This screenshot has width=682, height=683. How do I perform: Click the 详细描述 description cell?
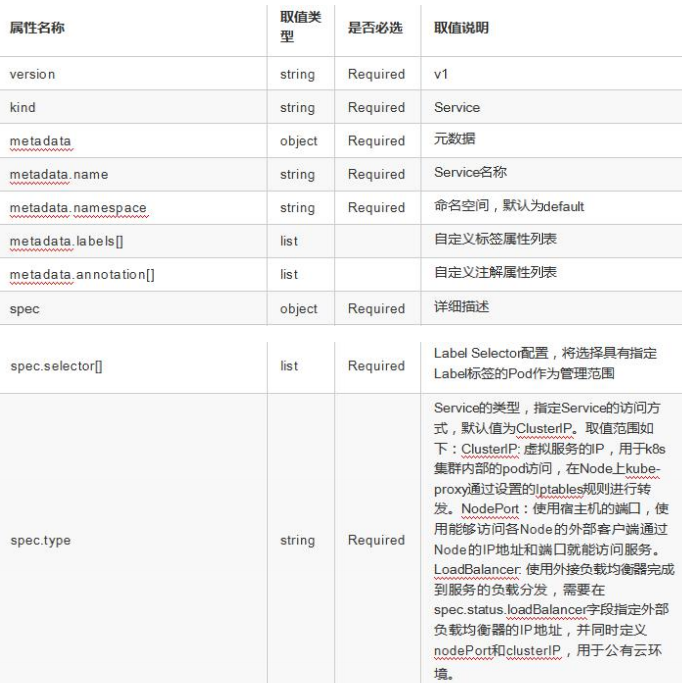click(x=457, y=308)
